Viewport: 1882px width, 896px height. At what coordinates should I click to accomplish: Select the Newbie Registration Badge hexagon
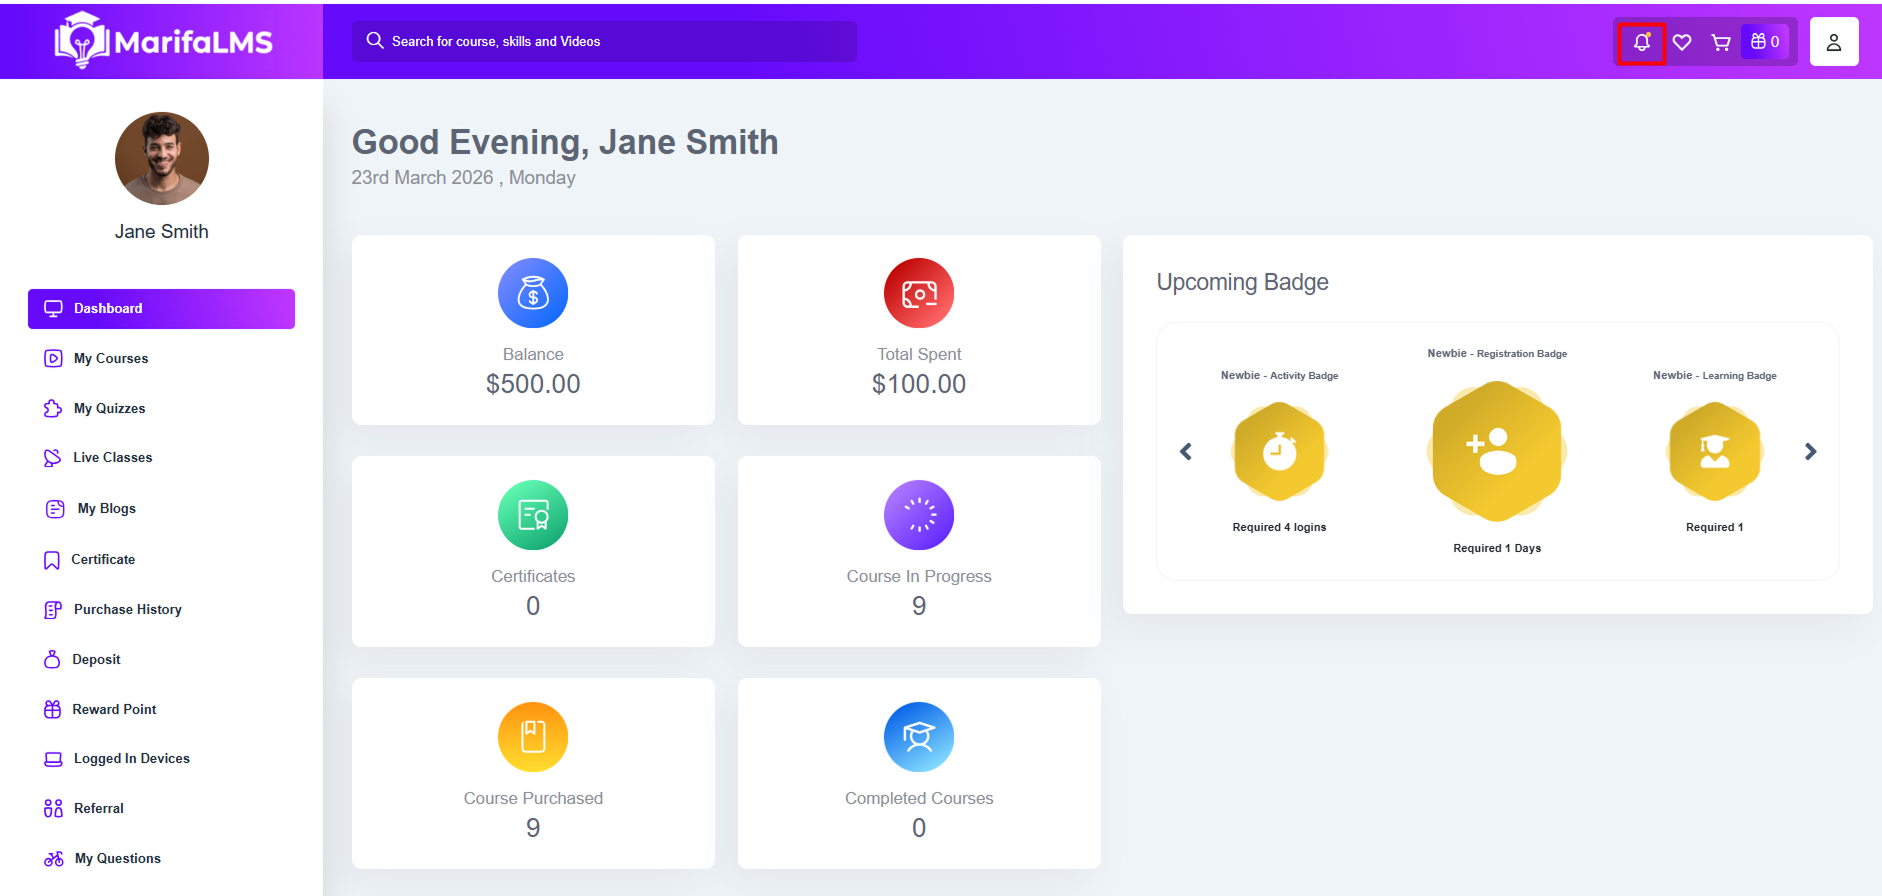pos(1496,451)
